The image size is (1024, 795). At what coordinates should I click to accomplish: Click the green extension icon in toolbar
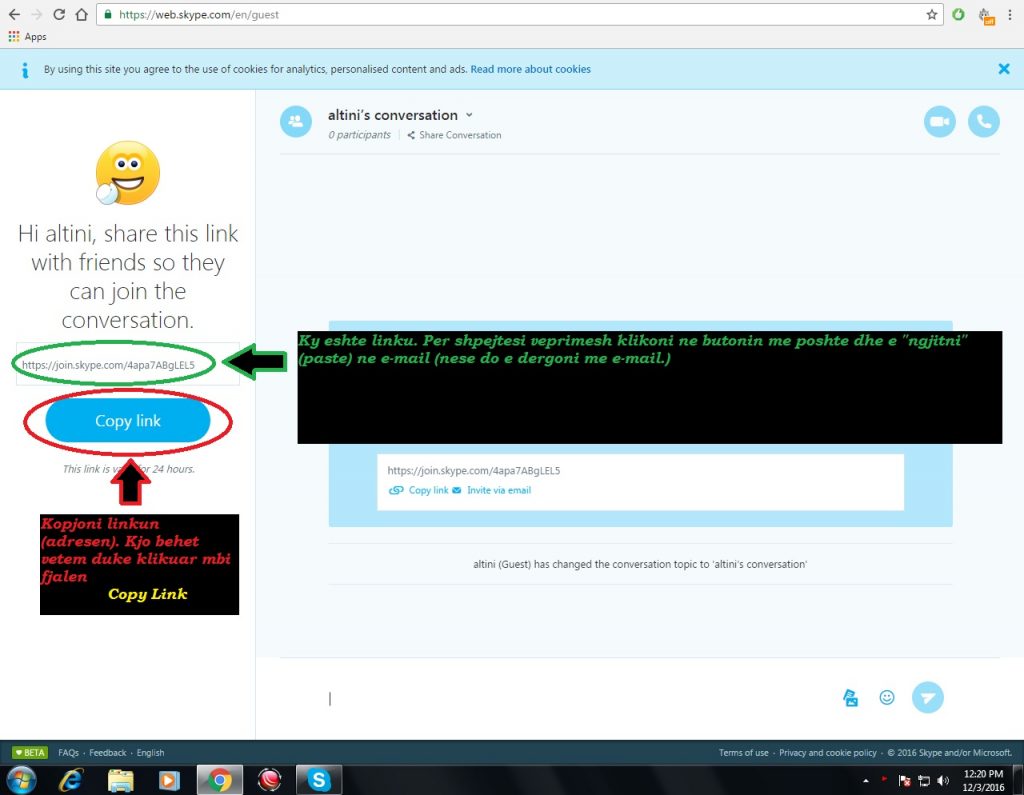pos(959,14)
